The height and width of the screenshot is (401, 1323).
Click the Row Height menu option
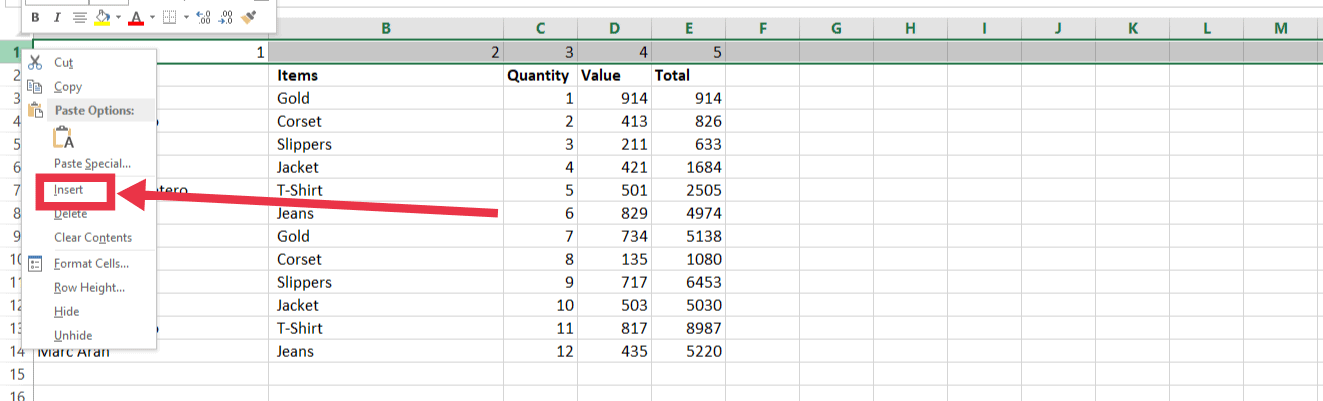click(x=89, y=287)
